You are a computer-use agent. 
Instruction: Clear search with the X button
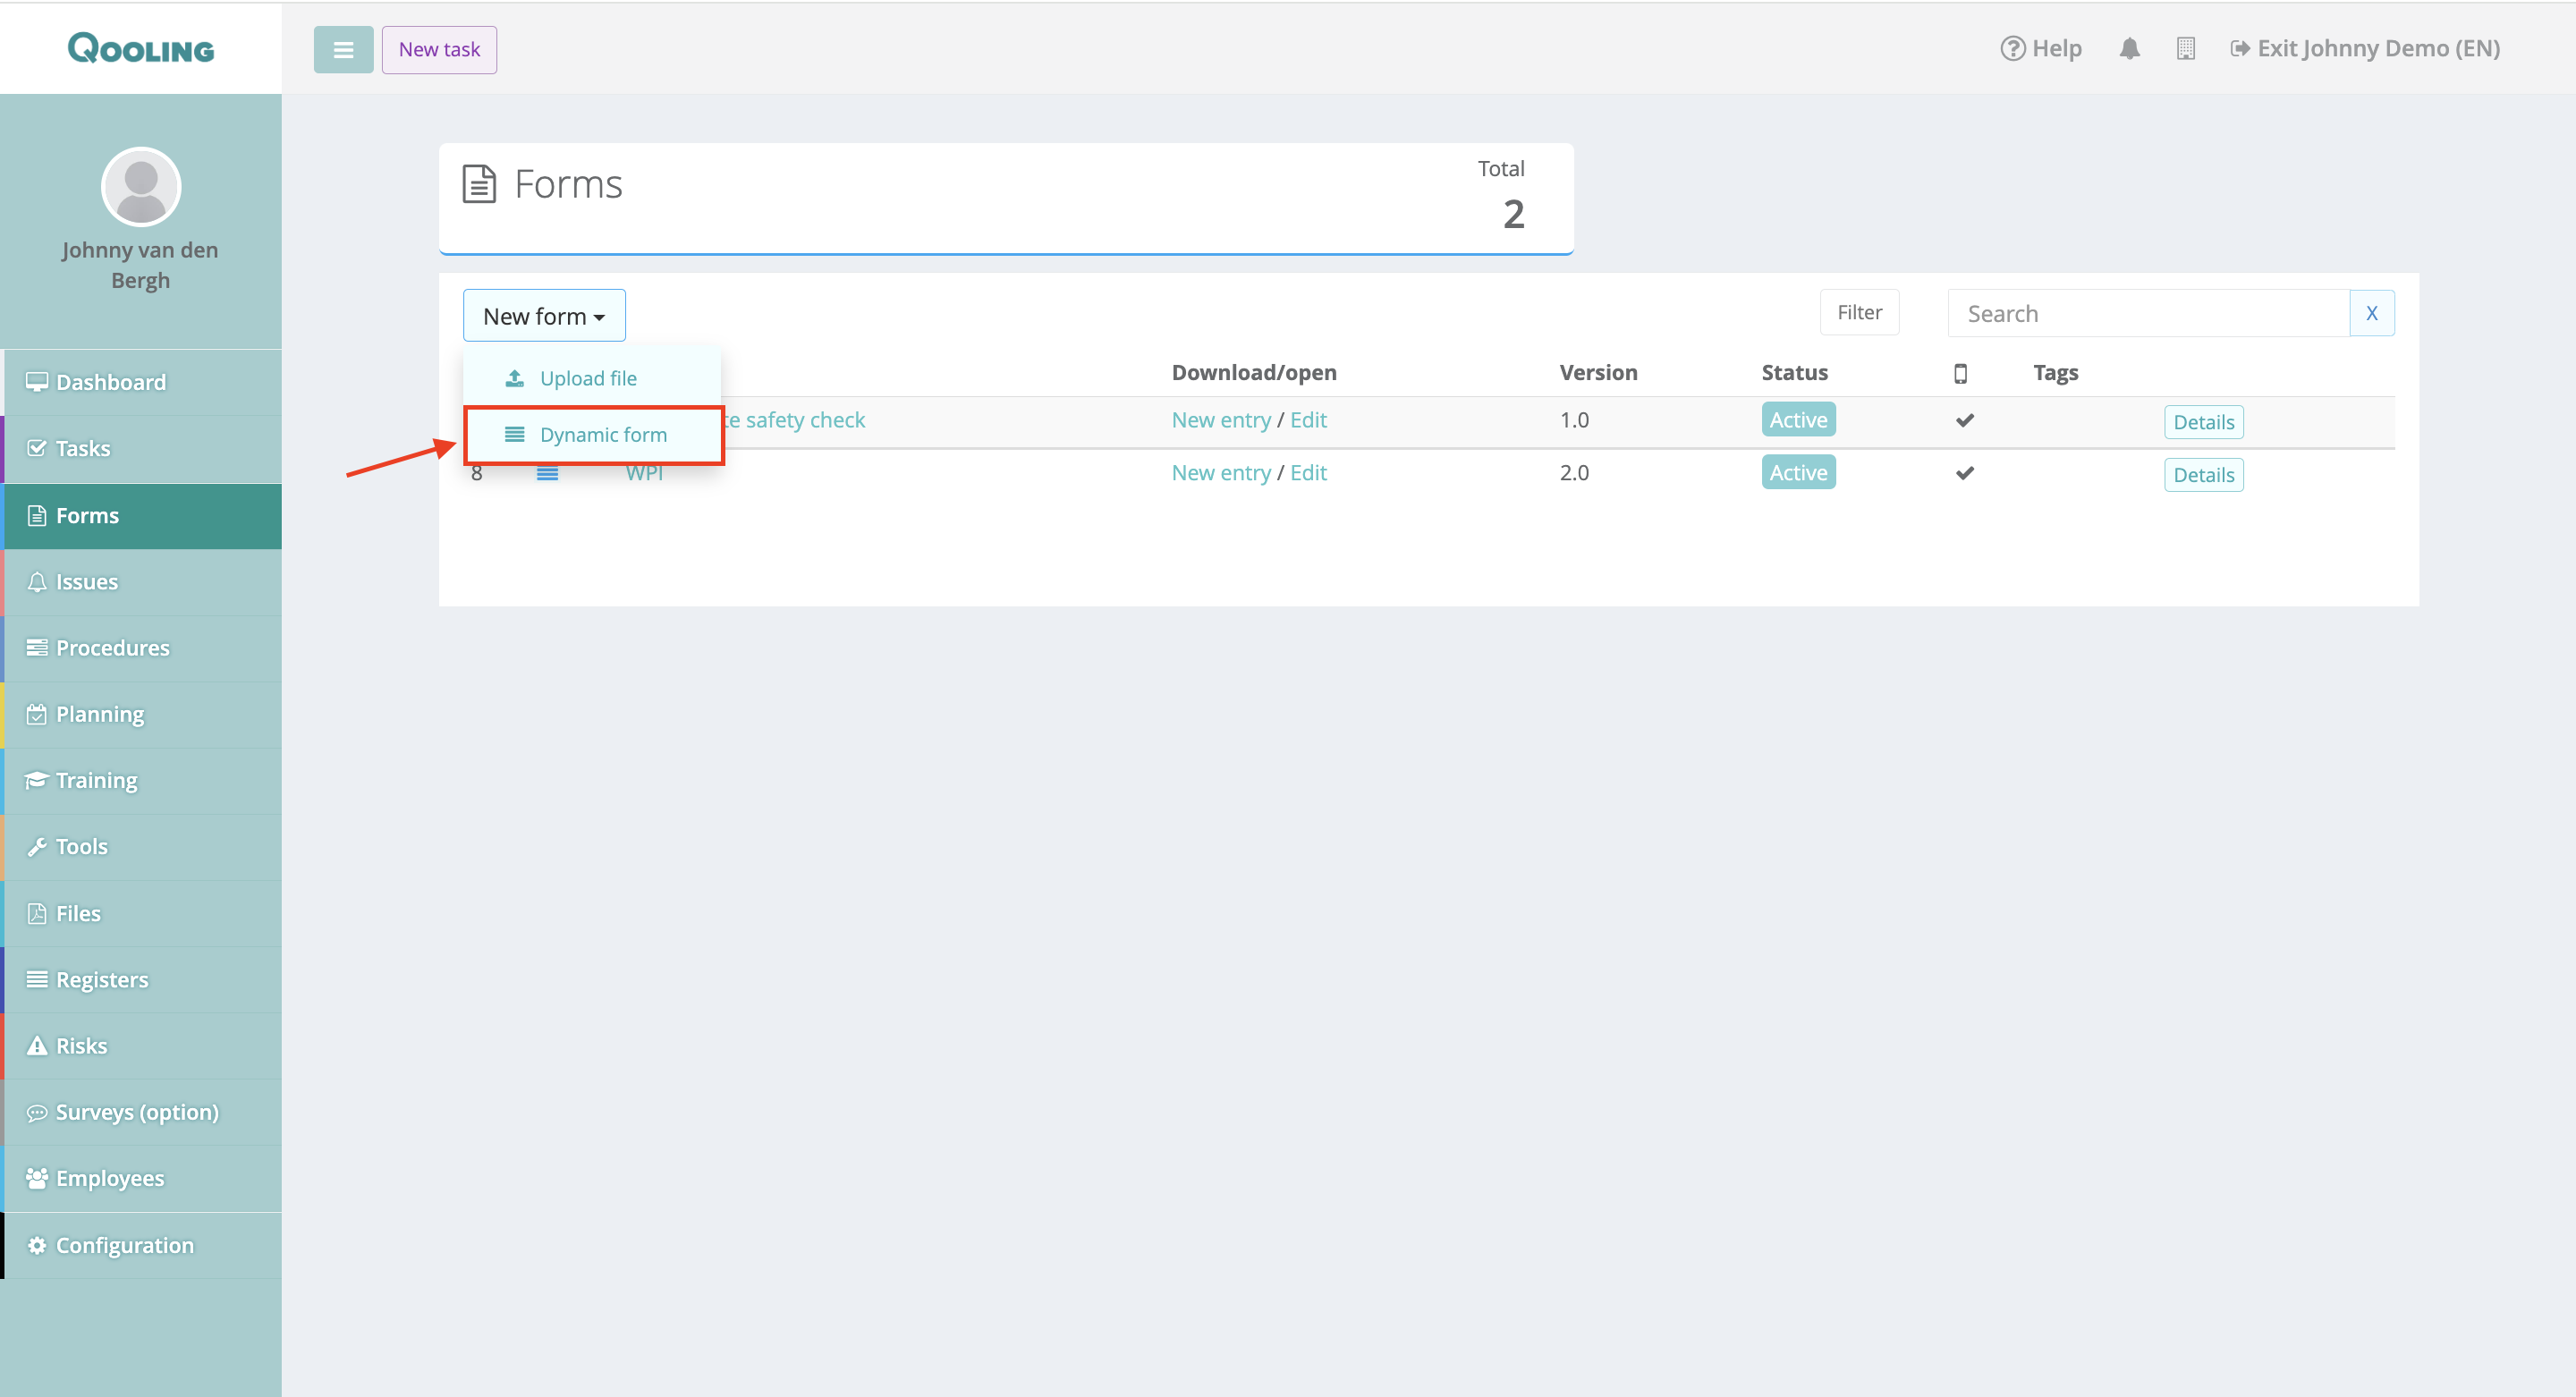2370,313
